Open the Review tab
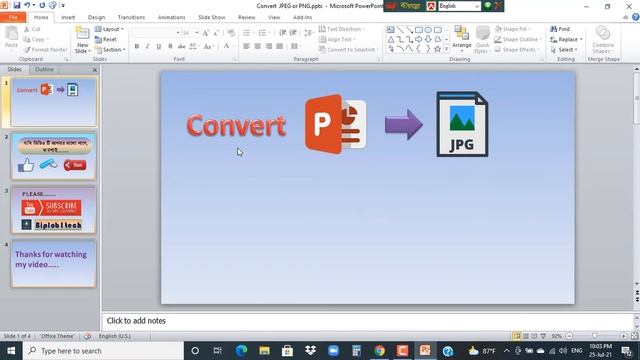The image size is (640, 360). 247,17
